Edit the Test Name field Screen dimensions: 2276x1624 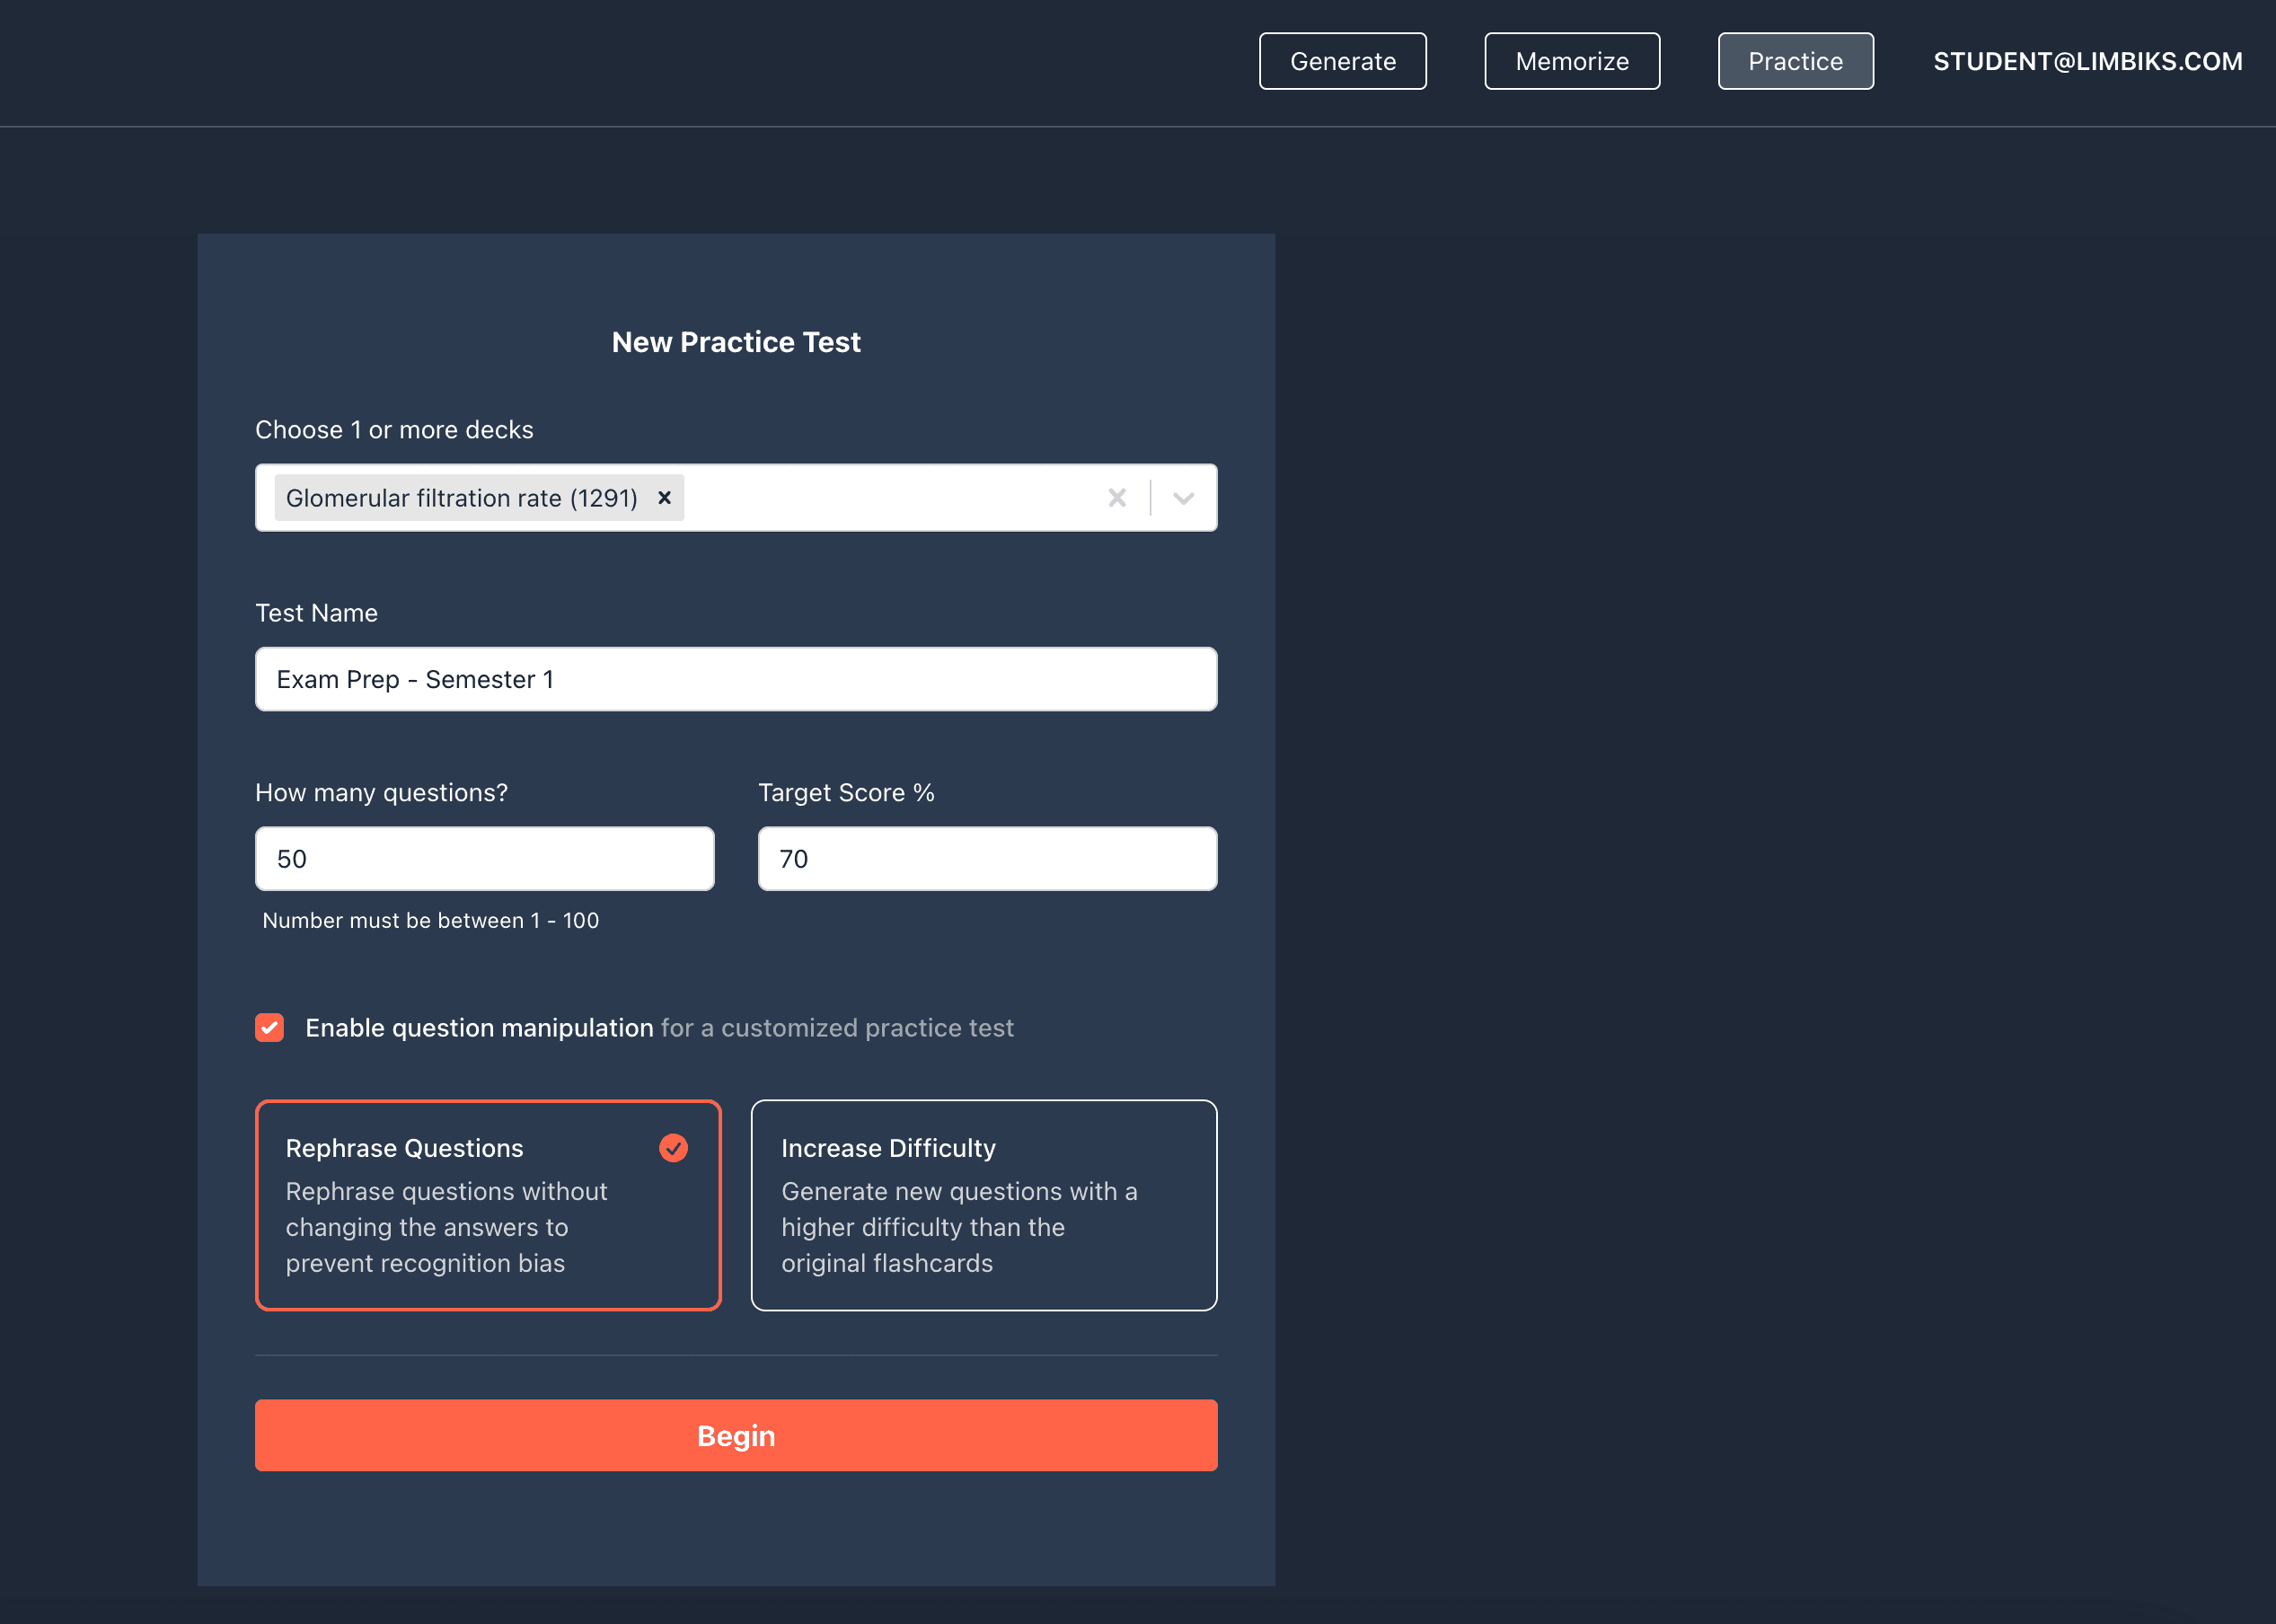point(736,679)
